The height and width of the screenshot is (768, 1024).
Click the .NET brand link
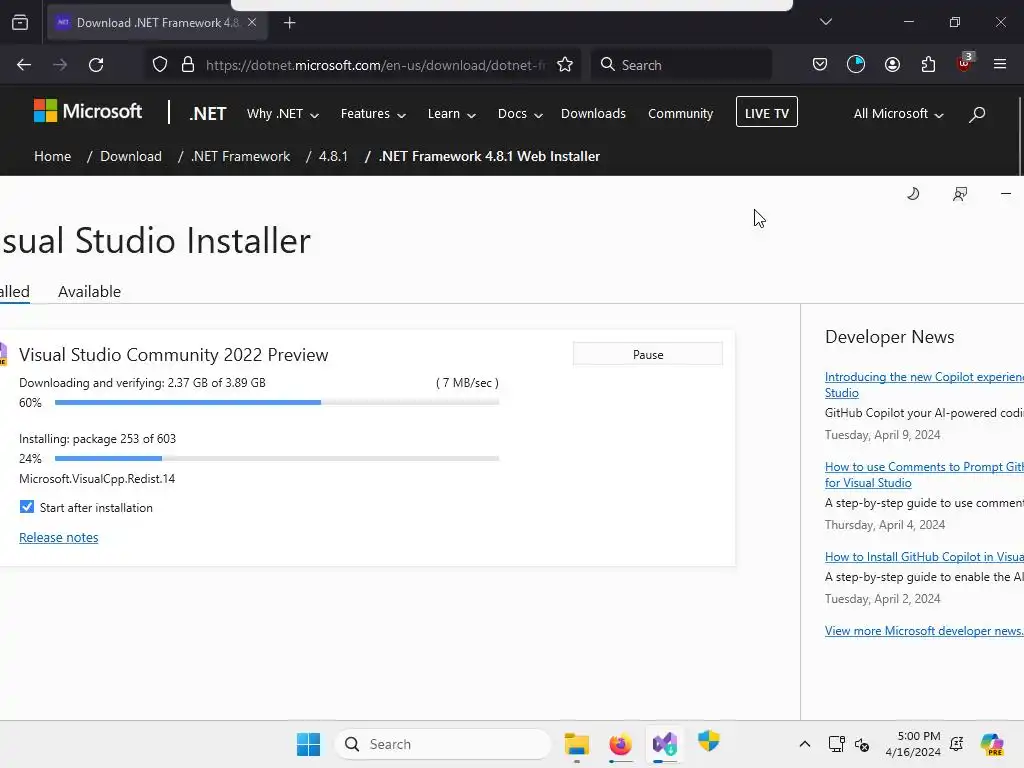208,114
